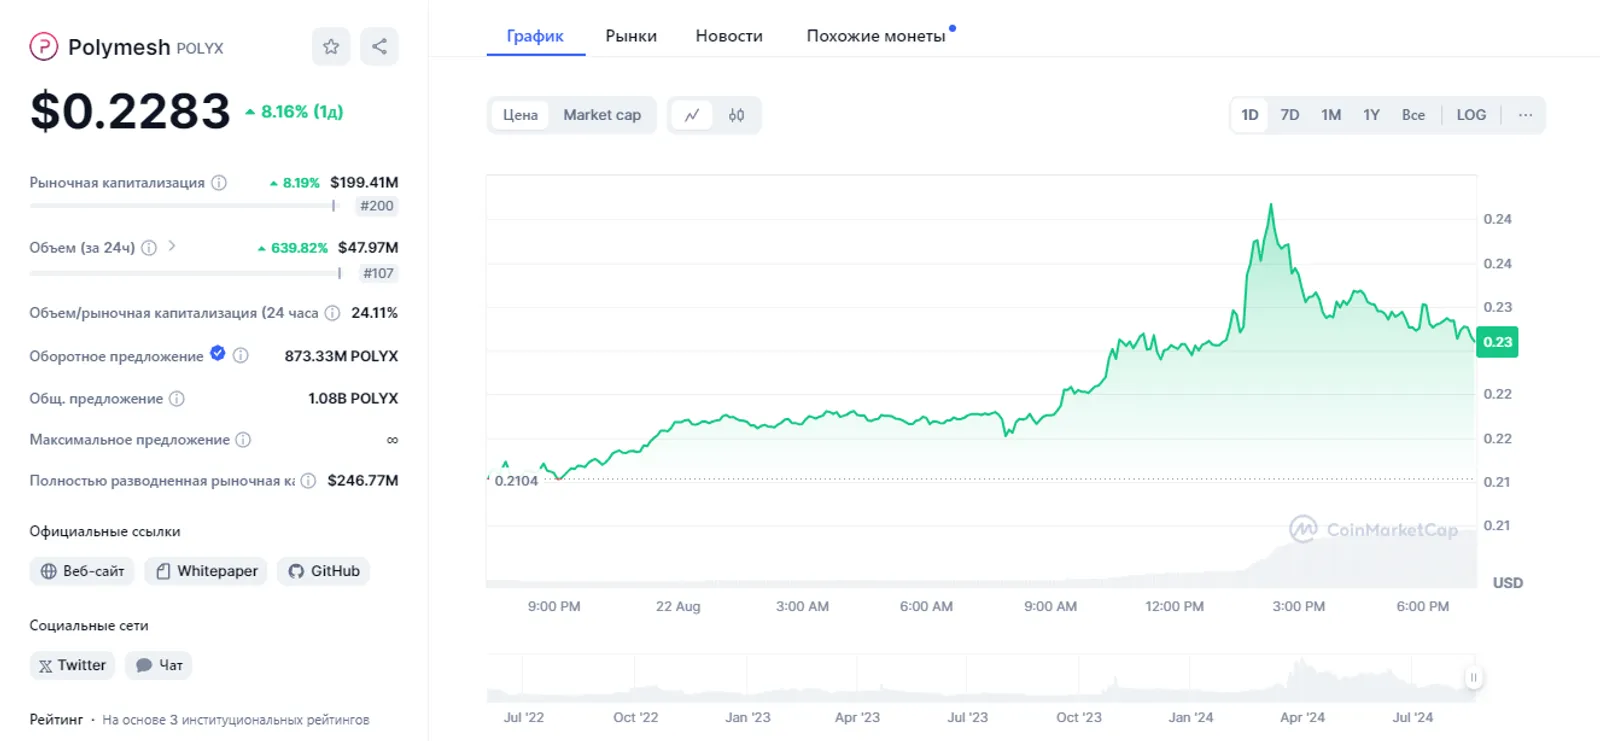The width and height of the screenshot is (1600, 741).
Task: Click the Социальные сети heading
Action: [x=89, y=626]
